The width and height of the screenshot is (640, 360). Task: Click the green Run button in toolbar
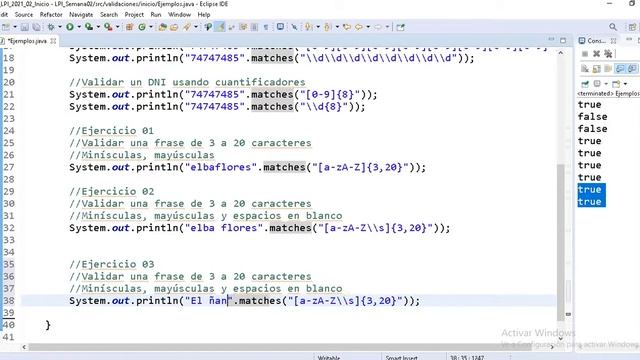pos(70,27)
